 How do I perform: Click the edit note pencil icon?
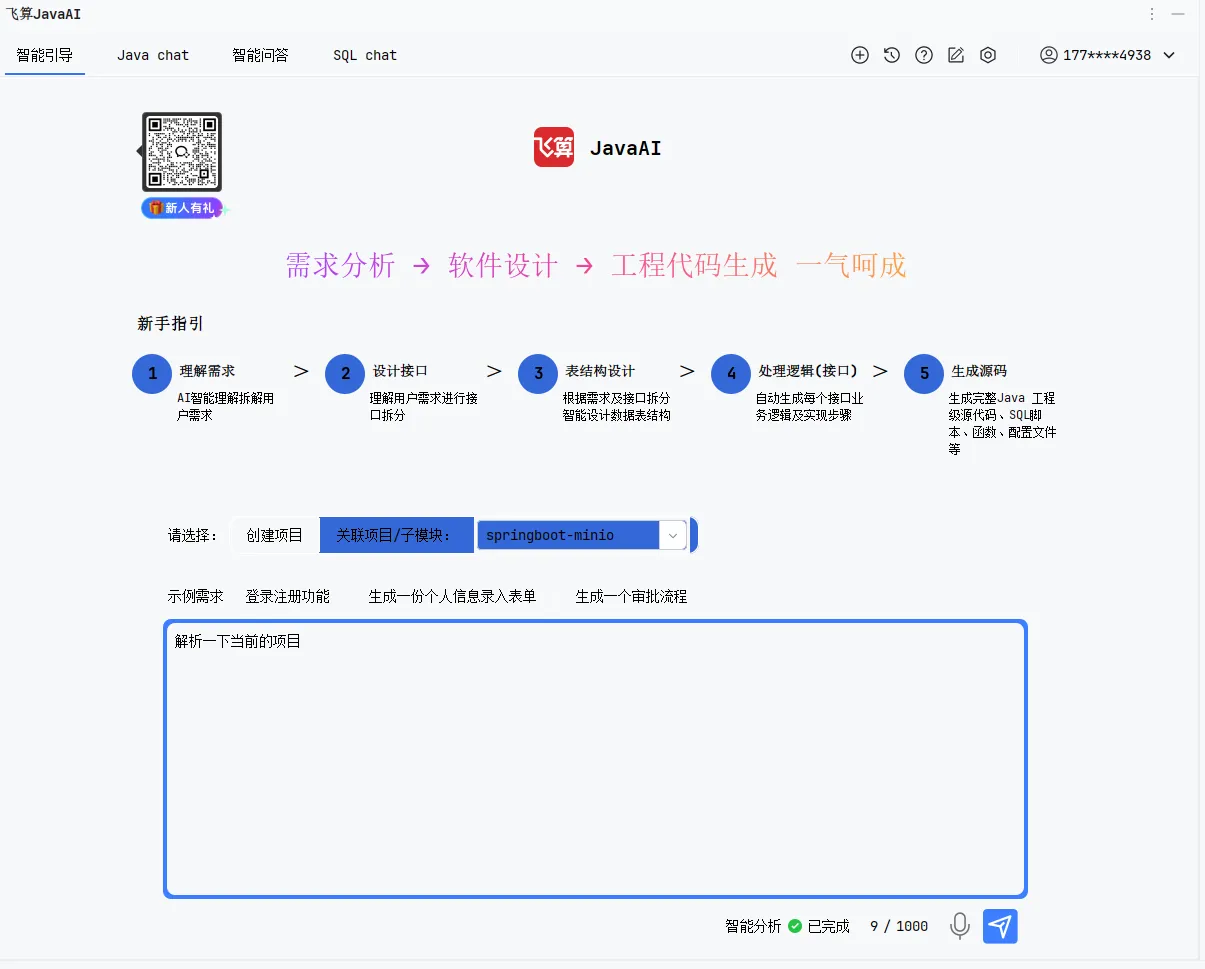956,55
